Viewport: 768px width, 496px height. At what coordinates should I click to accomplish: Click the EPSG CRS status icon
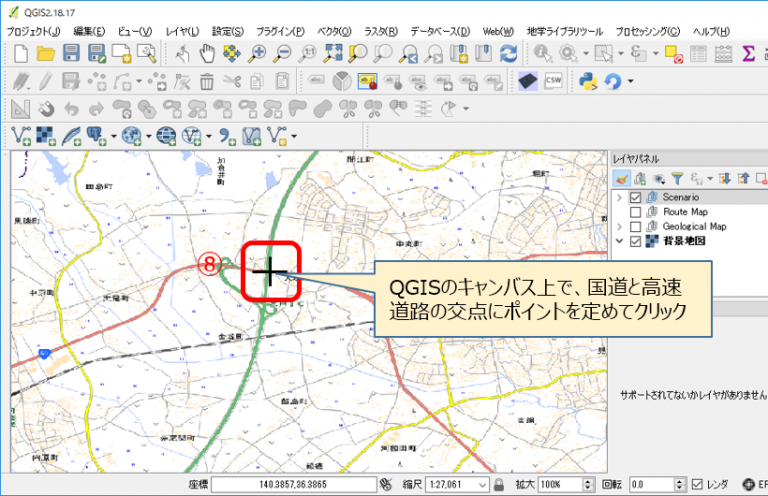point(749,485)
